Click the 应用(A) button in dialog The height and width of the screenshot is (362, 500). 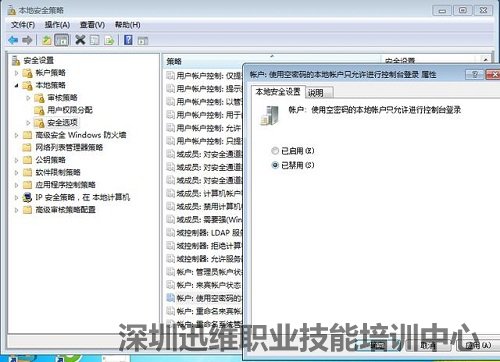click(x=478, y=345)
